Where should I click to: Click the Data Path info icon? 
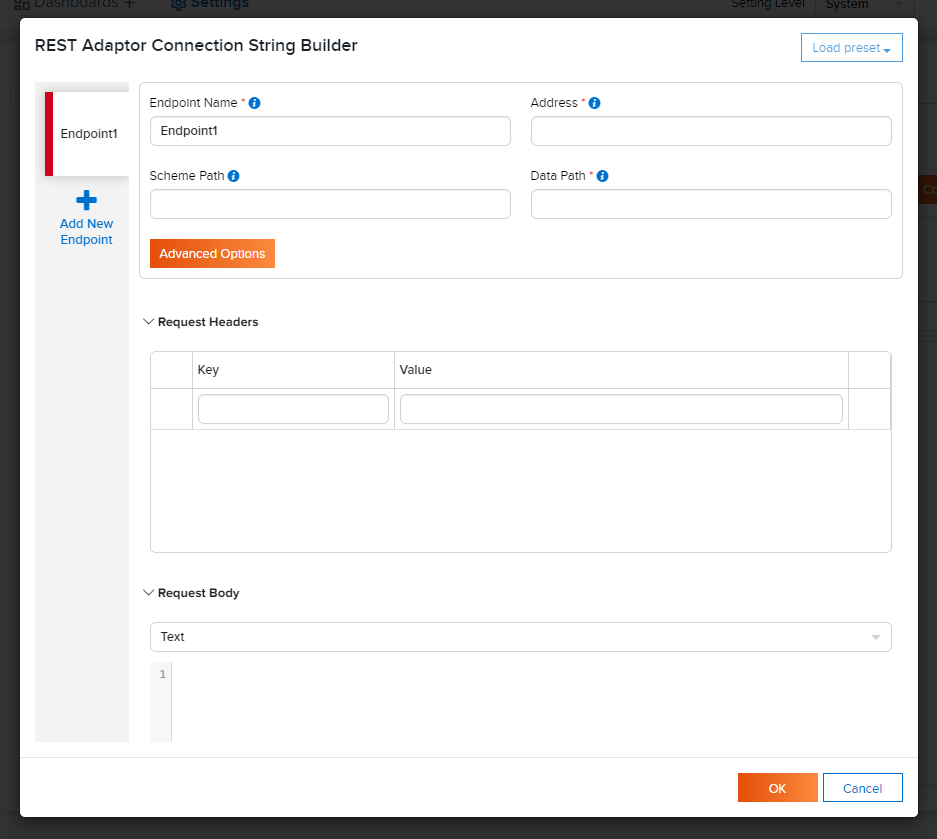click(602, 176)
